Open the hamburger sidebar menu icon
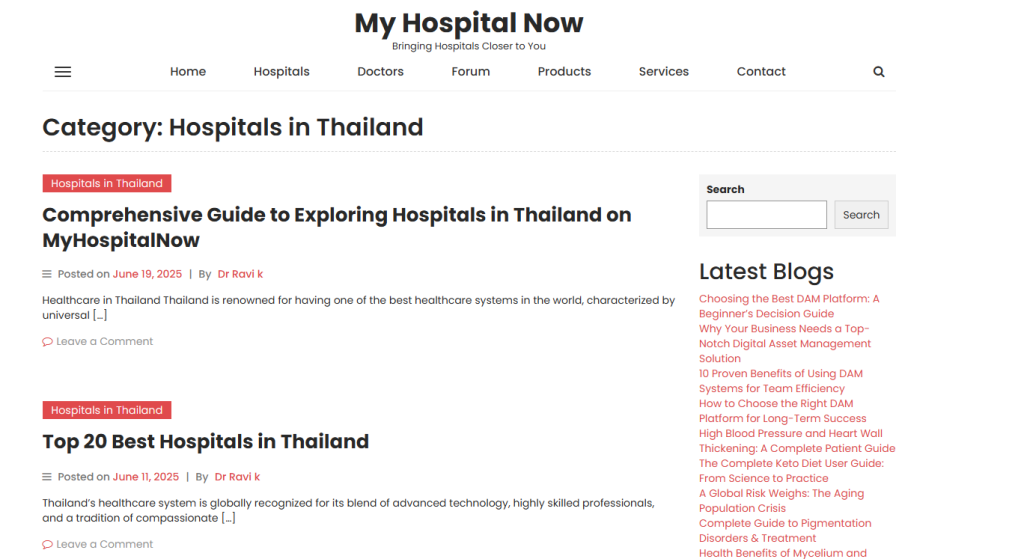1024x559 pixels. pyautogui.click(x=63, y=72)
